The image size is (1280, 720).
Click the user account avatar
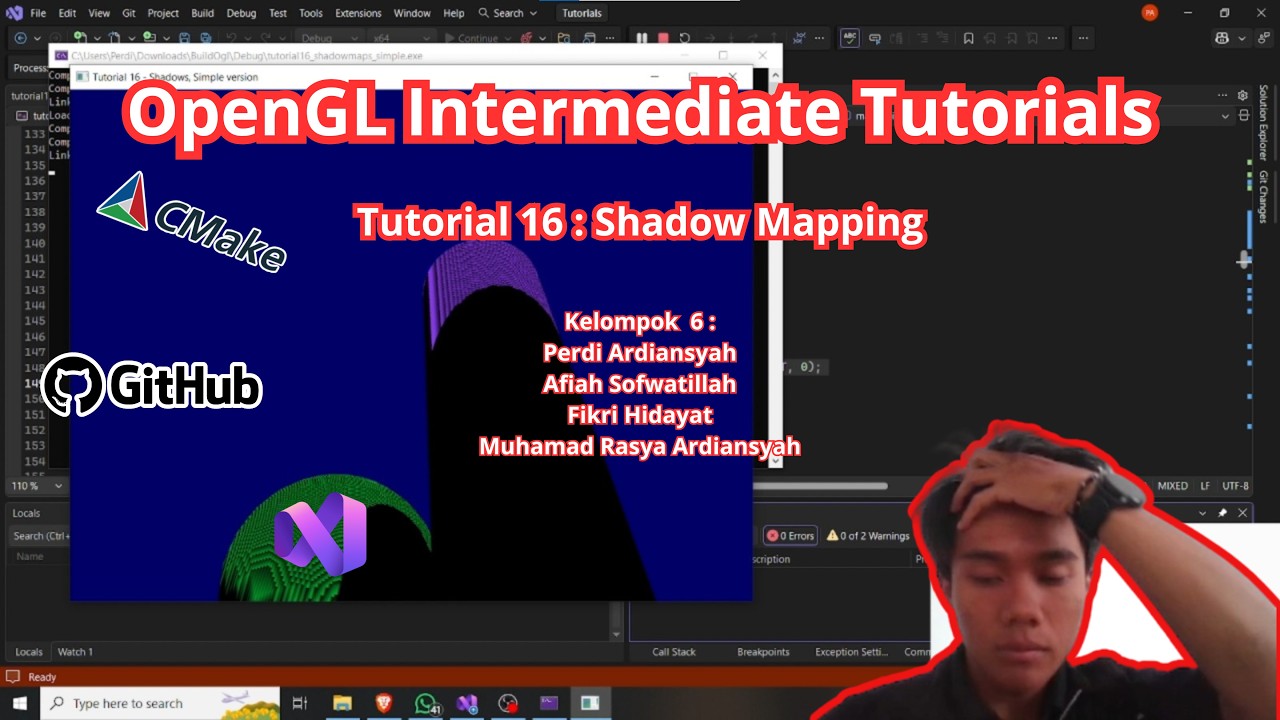click(x=1150, y=13)
